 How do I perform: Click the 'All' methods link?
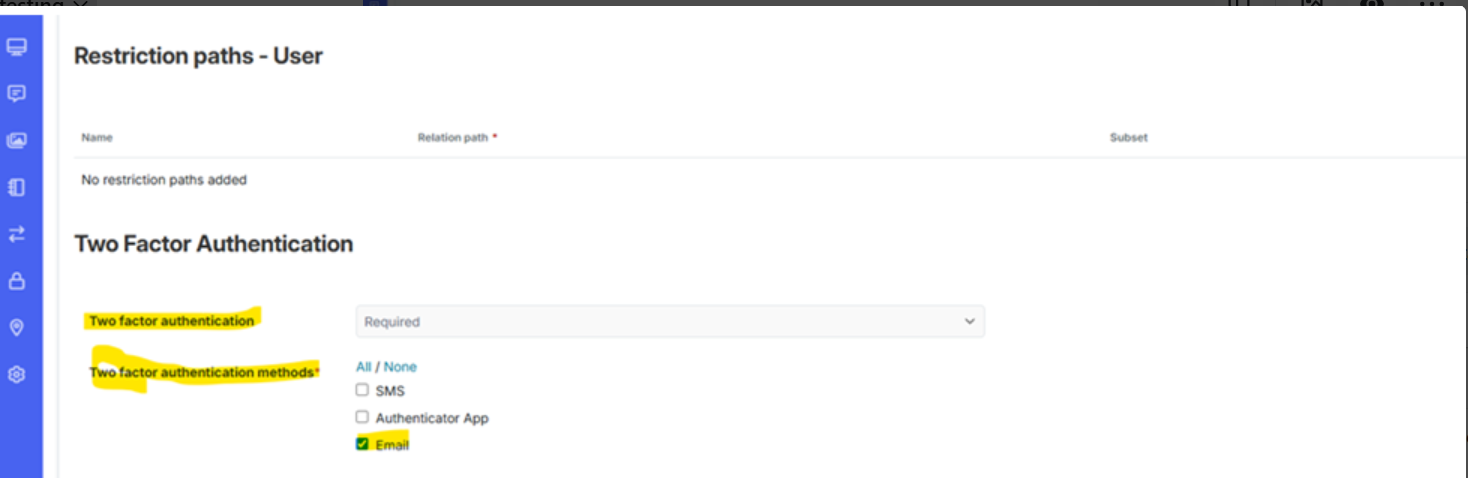364,367
